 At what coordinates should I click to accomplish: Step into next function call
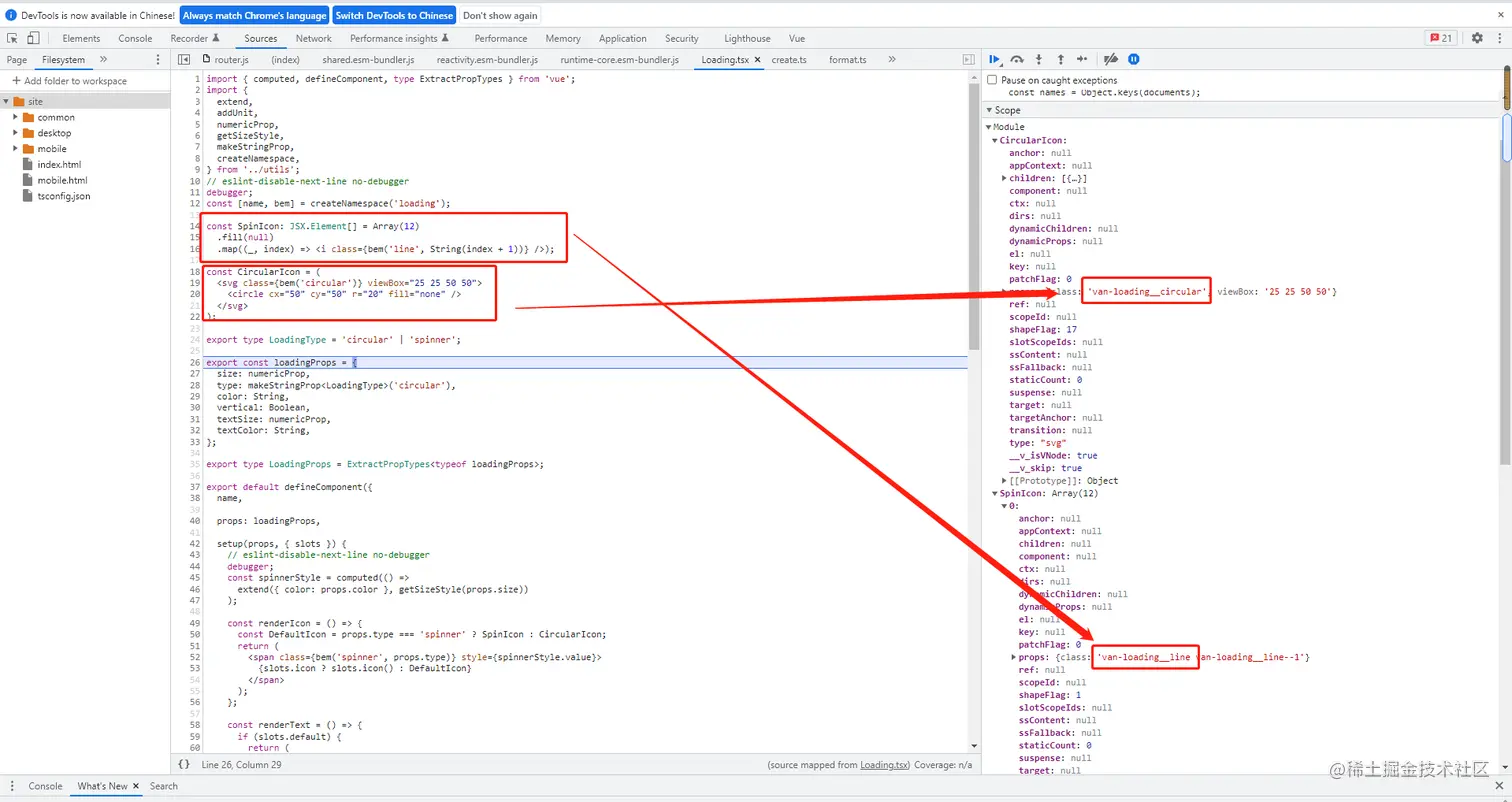tap(1039, 60)
